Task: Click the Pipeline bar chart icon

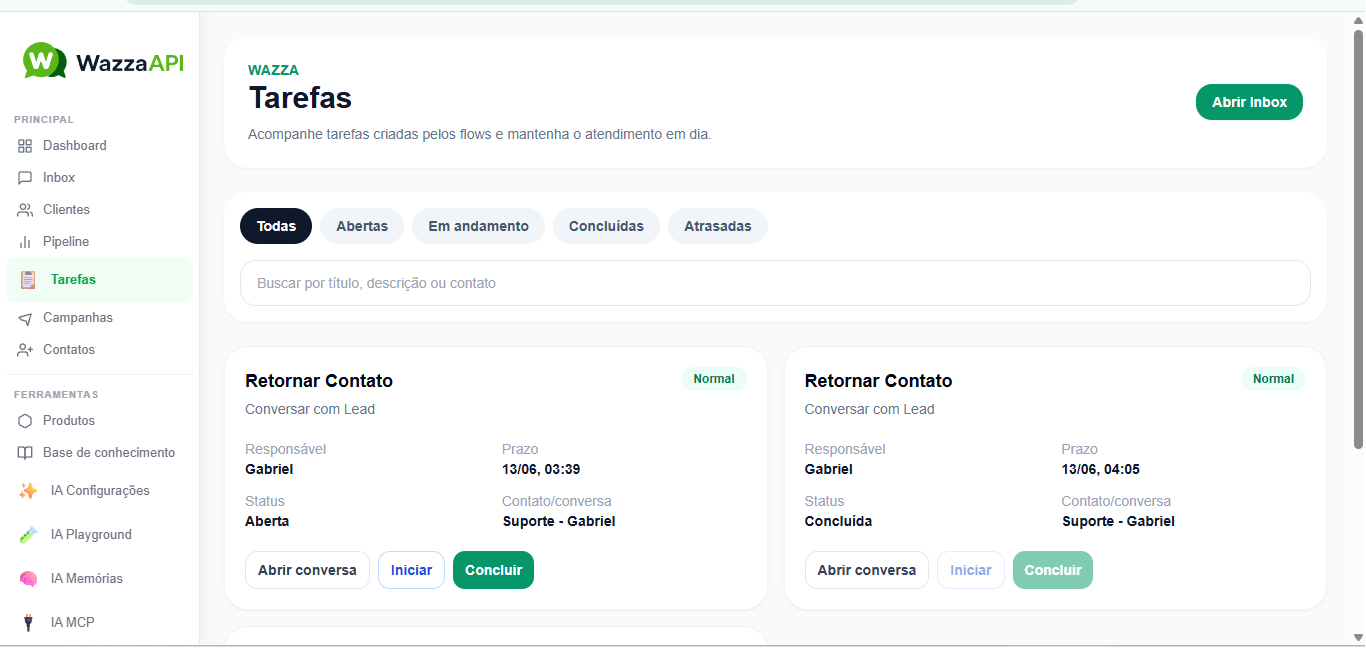Action: click(25, 242)
